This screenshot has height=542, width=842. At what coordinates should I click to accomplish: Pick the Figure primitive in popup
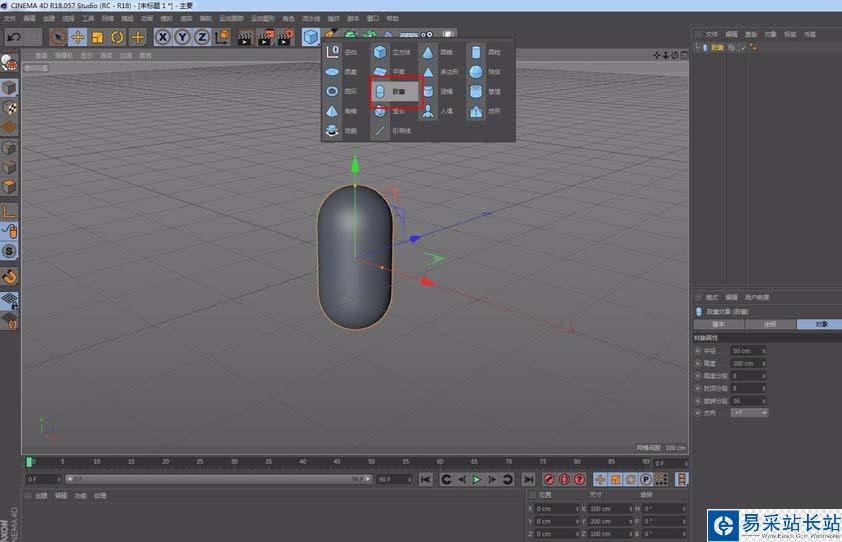[x=428, y=111]
